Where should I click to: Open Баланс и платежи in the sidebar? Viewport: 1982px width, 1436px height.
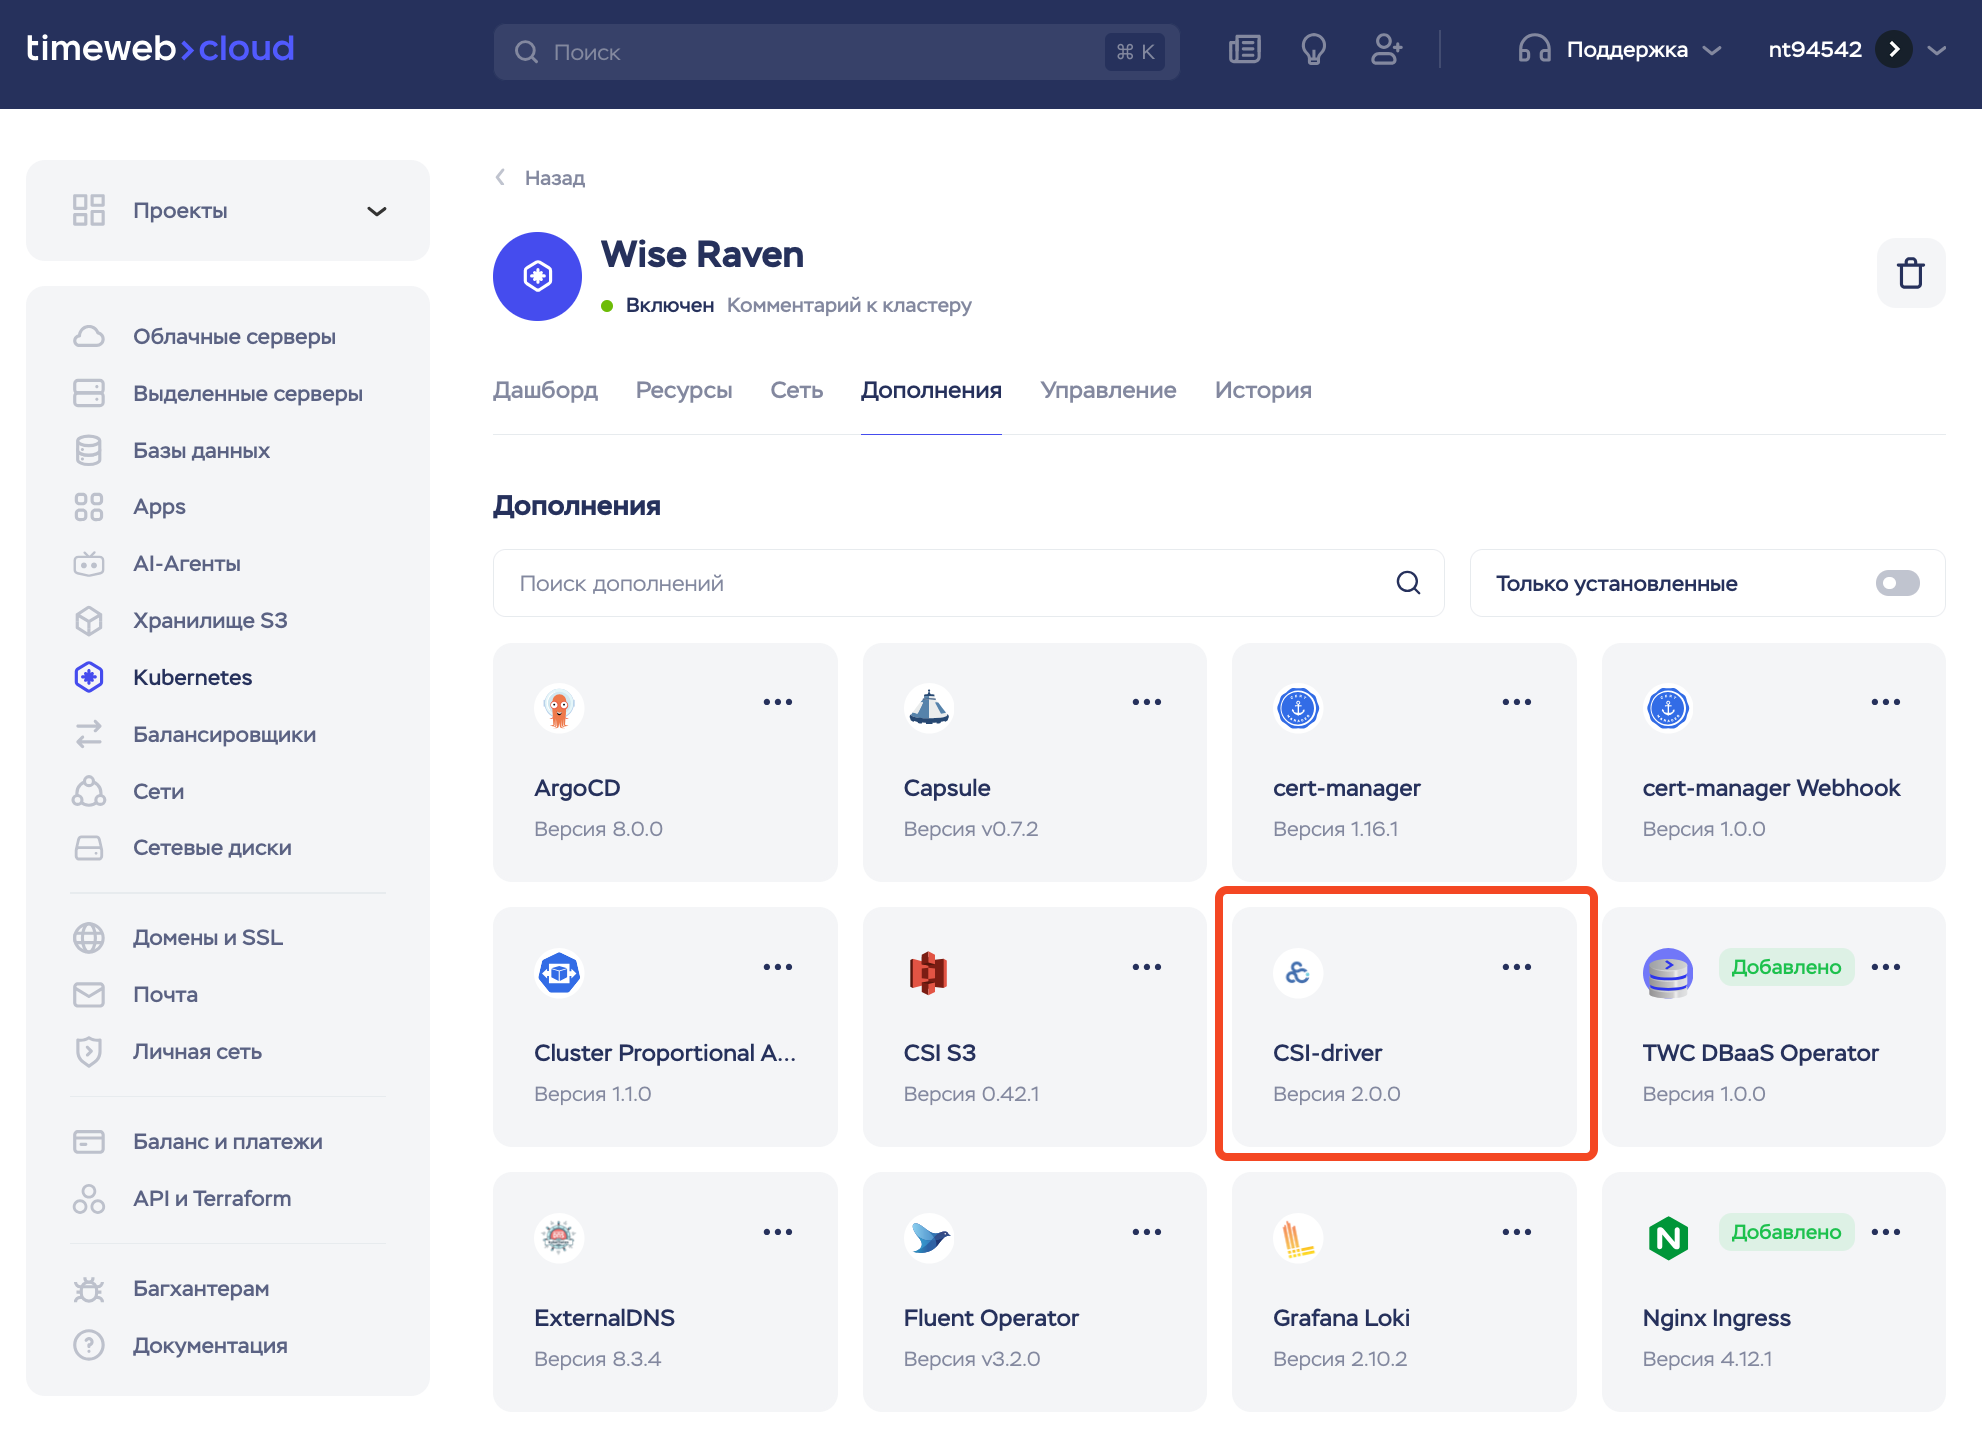click(x=228, y=1142)
